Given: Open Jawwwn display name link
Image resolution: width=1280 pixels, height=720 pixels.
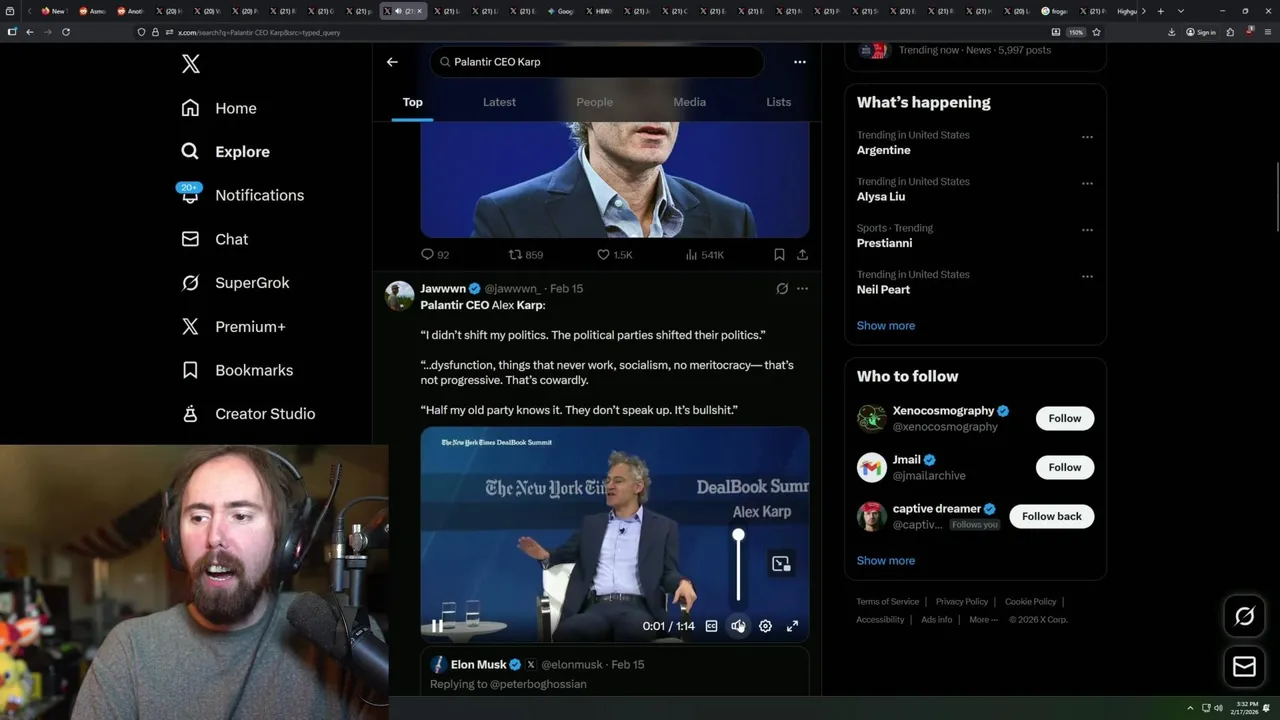Looking at the screenshot, I should pos(443,288).
